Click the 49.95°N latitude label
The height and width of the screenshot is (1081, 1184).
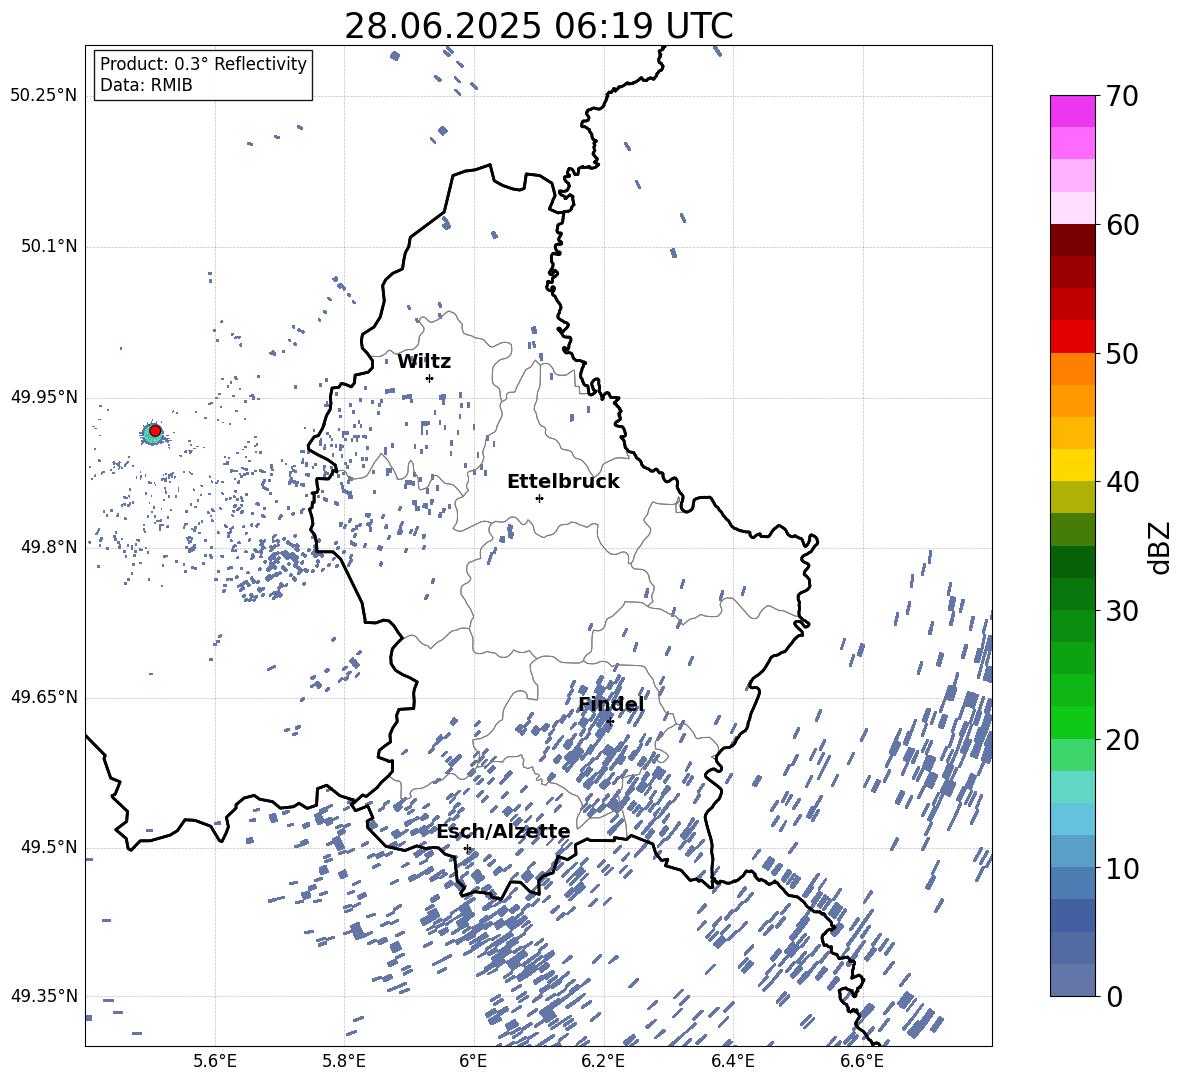click(x=44, y=397)
